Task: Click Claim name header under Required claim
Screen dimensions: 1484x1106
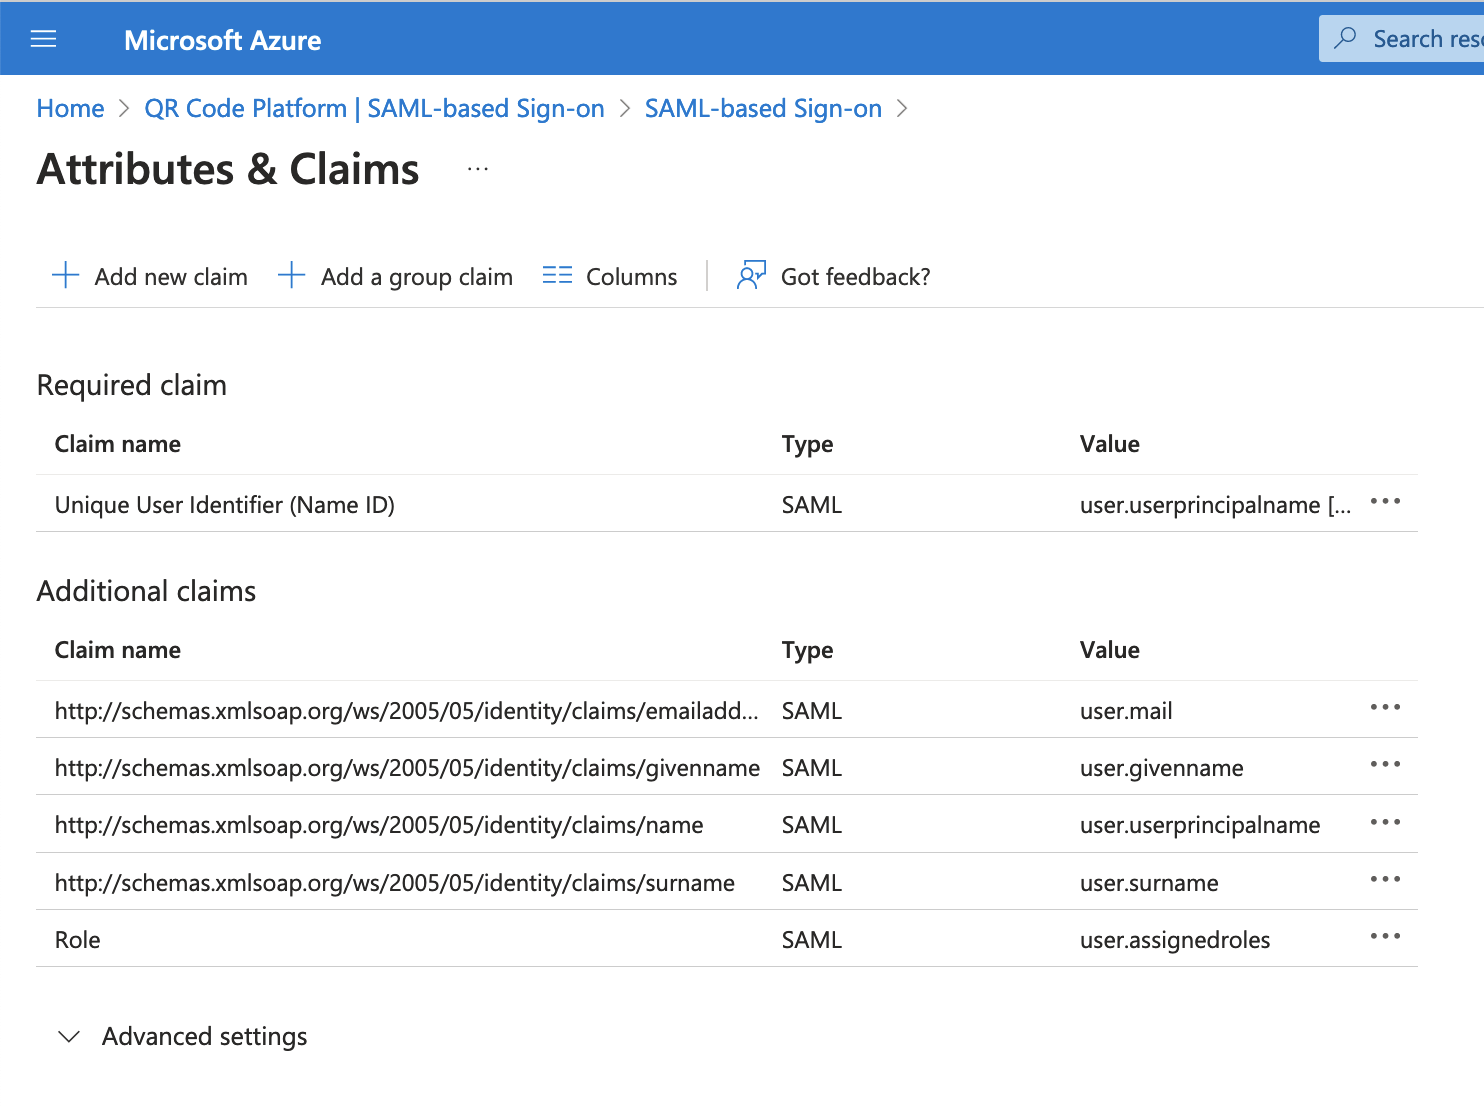Action: (118, 444)
